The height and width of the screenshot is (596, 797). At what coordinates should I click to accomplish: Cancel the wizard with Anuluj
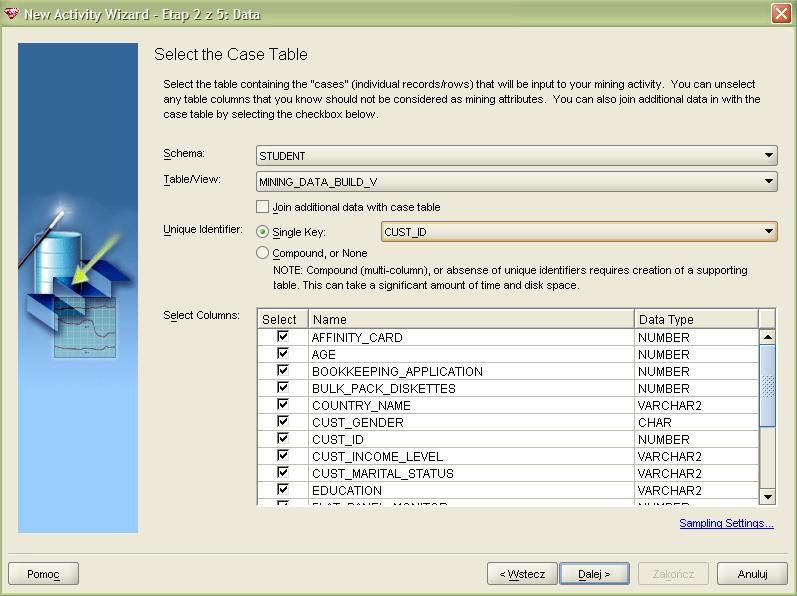click(752, 574)
